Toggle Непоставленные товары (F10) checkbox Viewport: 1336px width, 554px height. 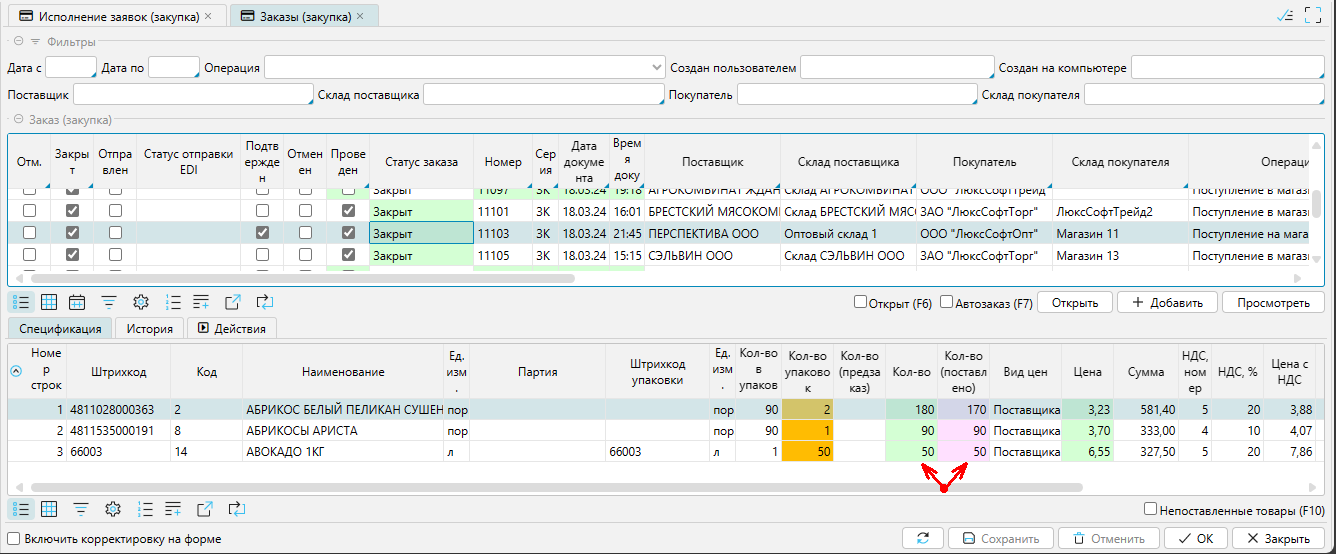1150,509
